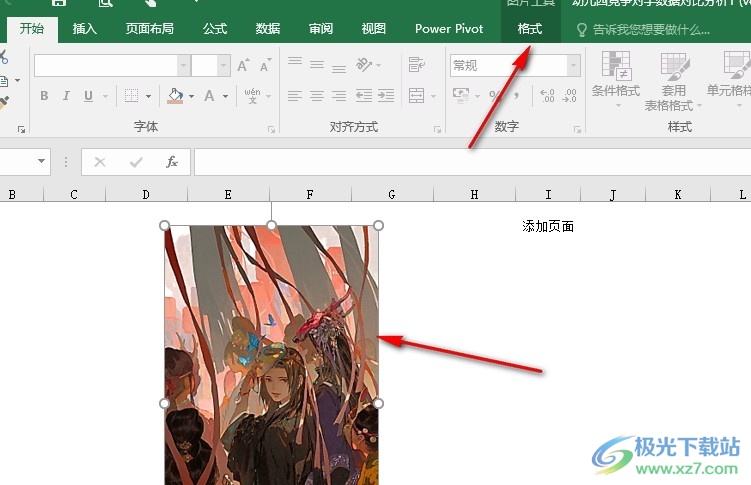Image resolution: width=751 pixels, height=485 pixels.
Task: Increase font size
Action: [x=243, y=65]
